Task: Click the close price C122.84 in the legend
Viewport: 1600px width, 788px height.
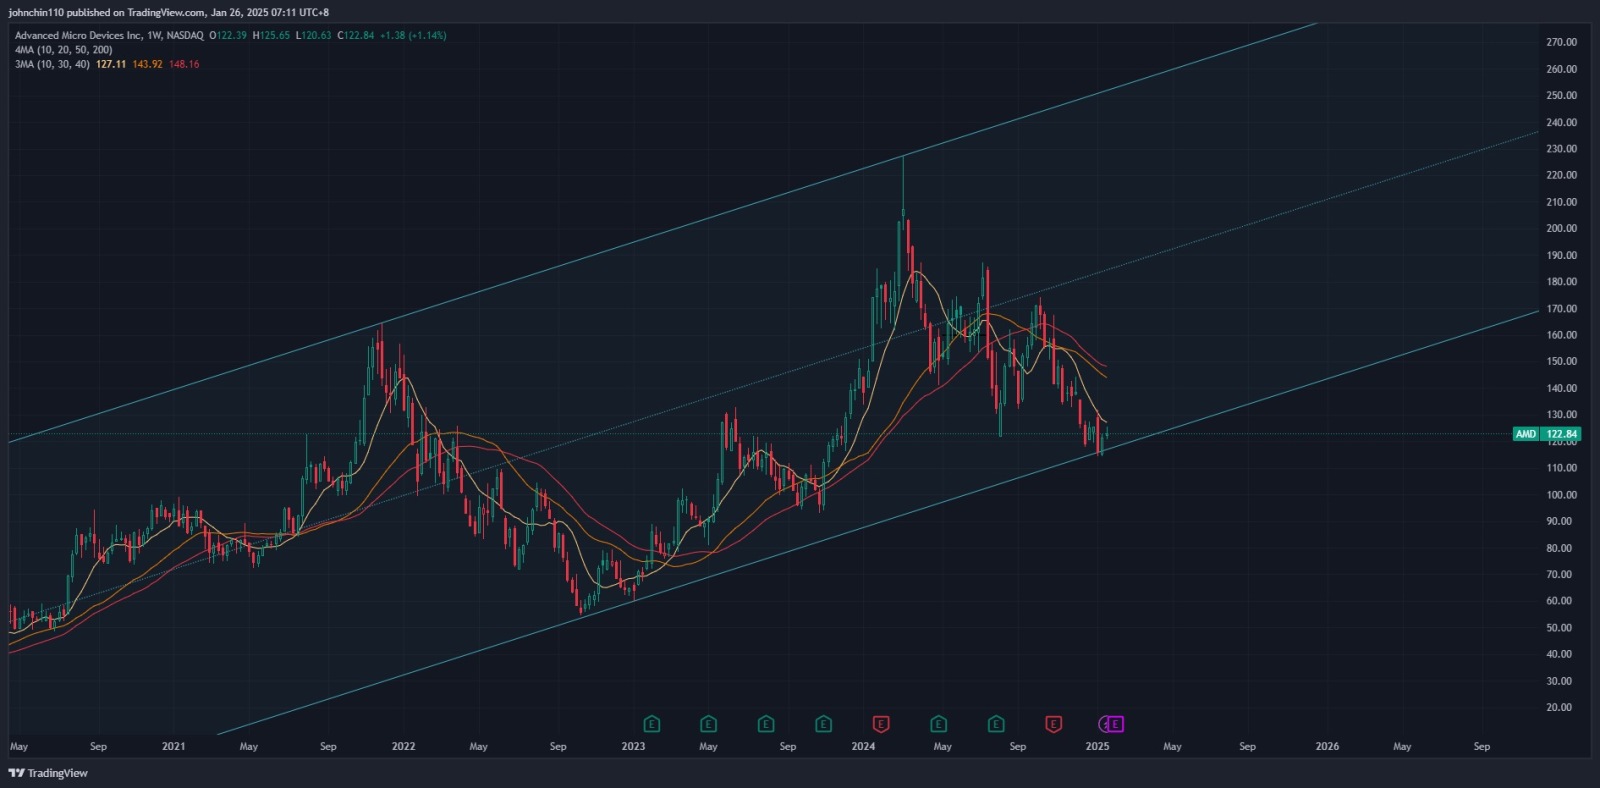Action: click(356, 35)
